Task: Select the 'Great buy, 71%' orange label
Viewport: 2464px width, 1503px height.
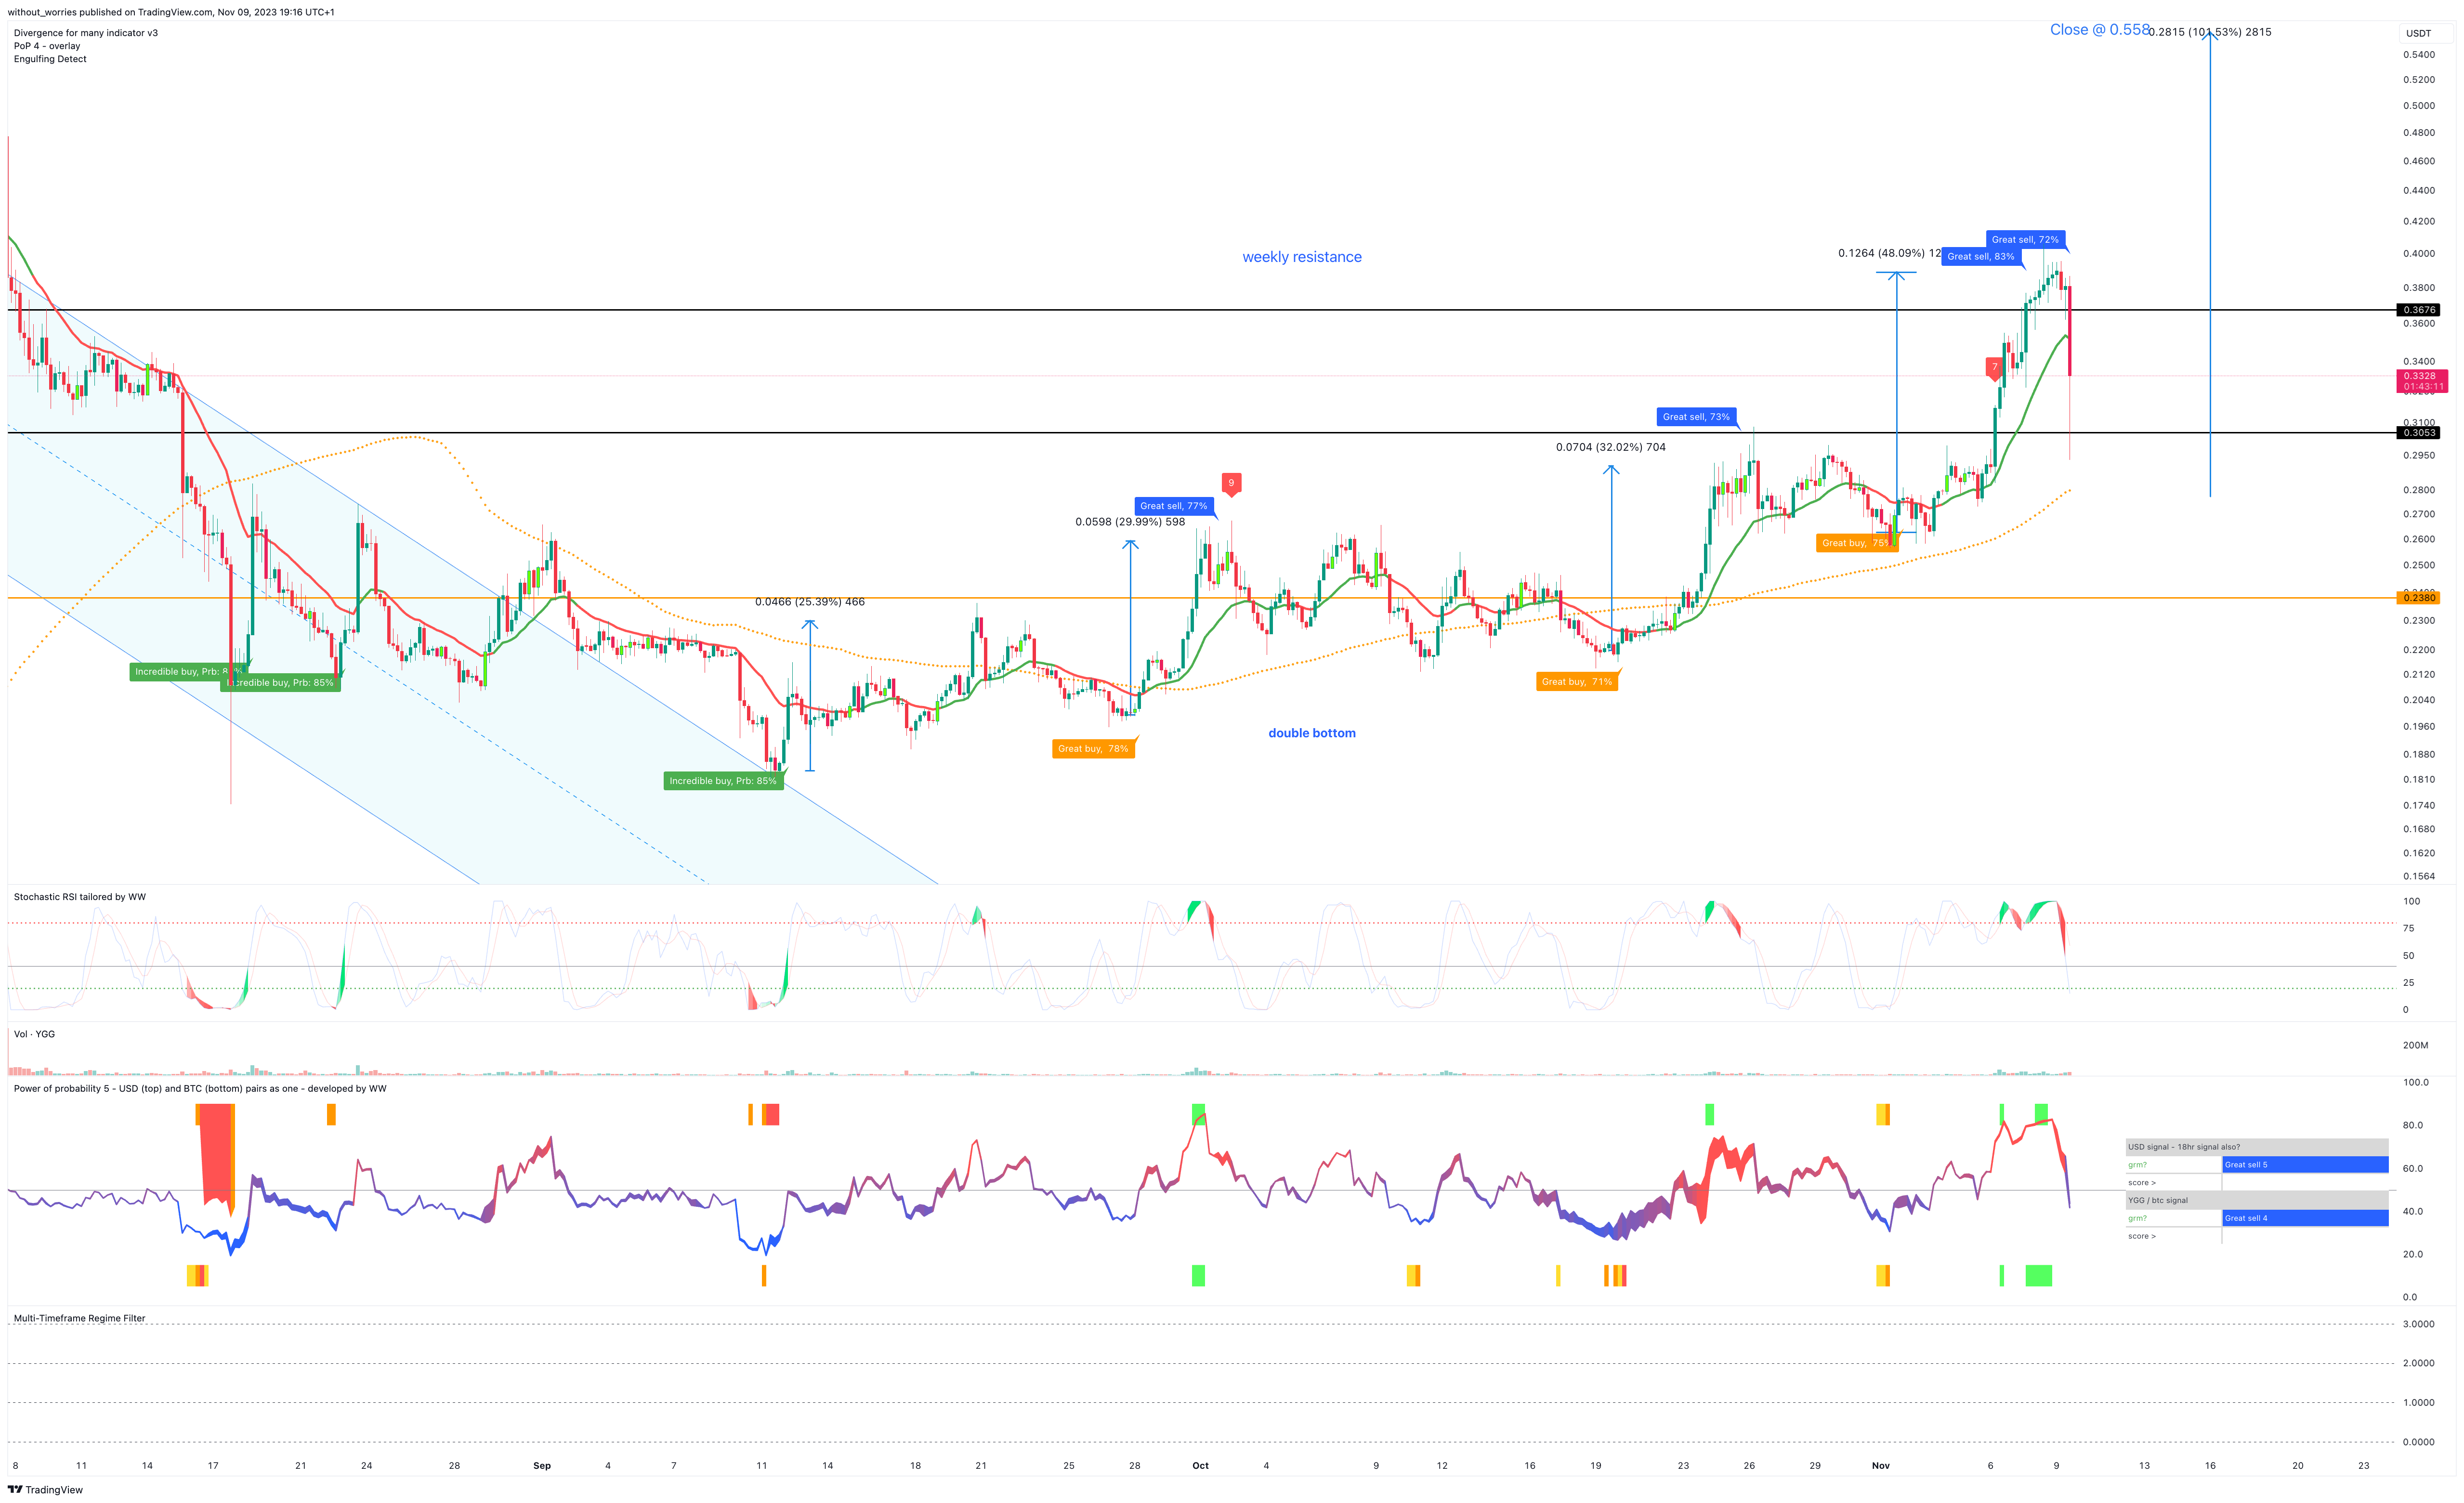Action: coord(1577,682)
